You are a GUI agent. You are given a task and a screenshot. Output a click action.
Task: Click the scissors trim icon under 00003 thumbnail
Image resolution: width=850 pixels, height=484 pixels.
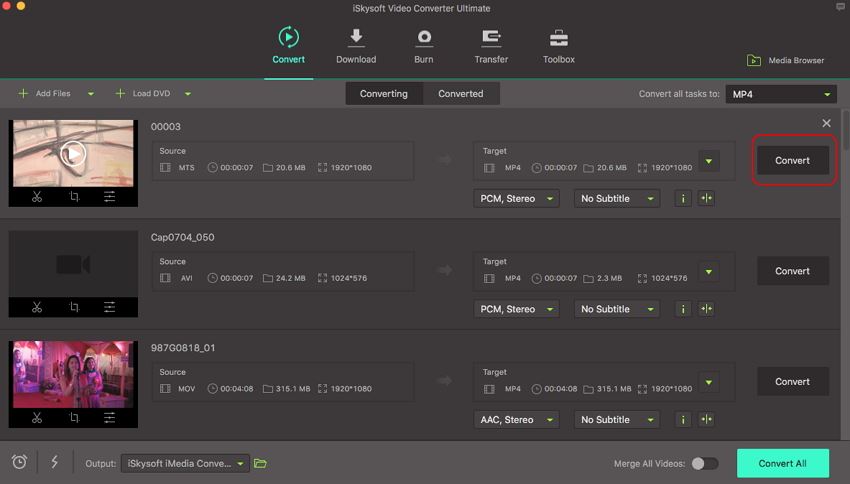pos(37,197)
